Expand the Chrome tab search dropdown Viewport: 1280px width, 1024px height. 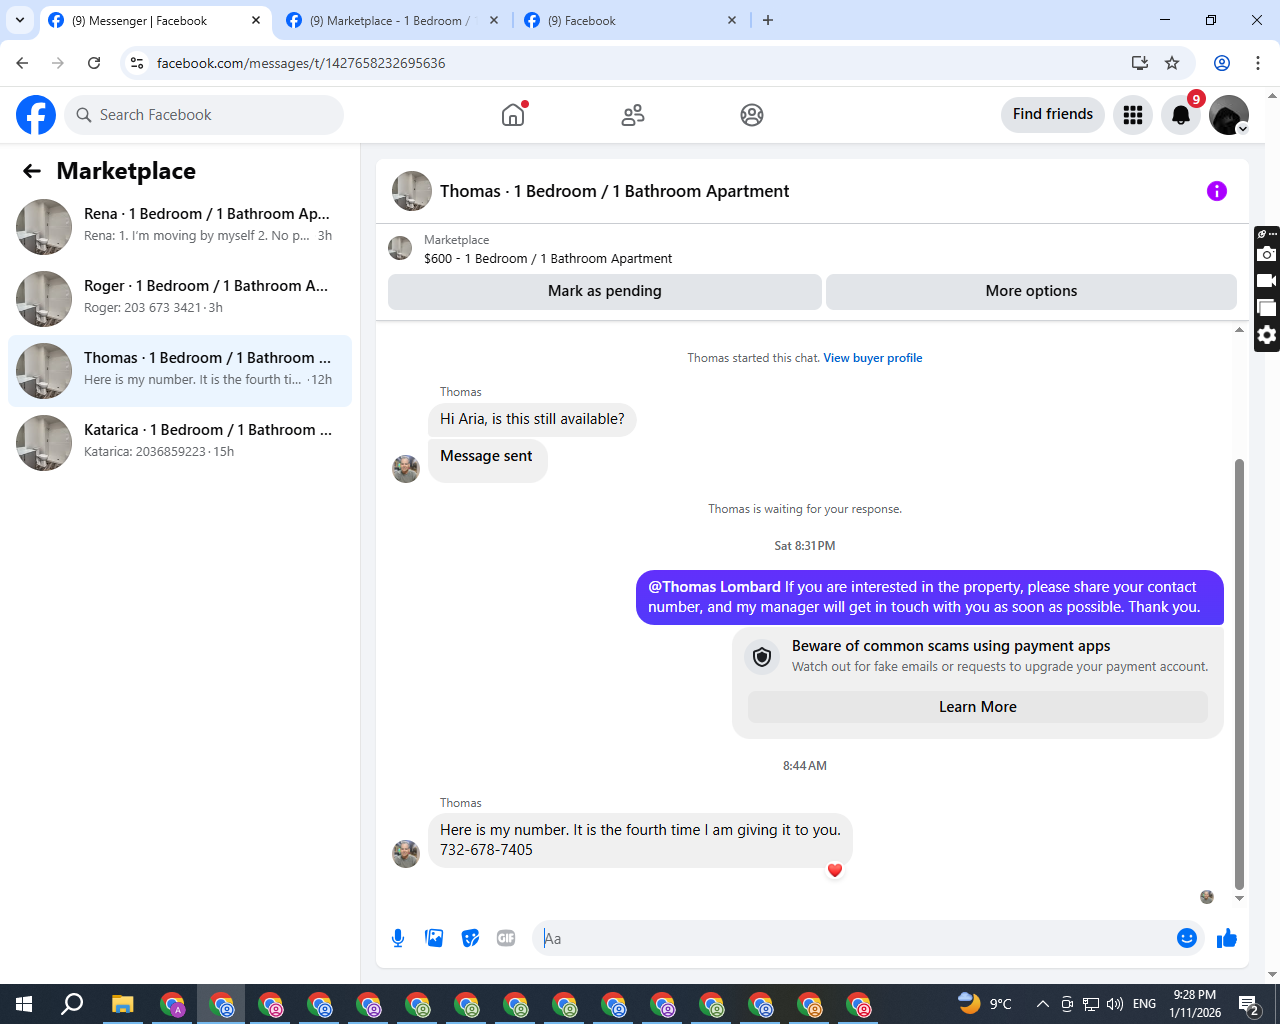click(20, 20)
